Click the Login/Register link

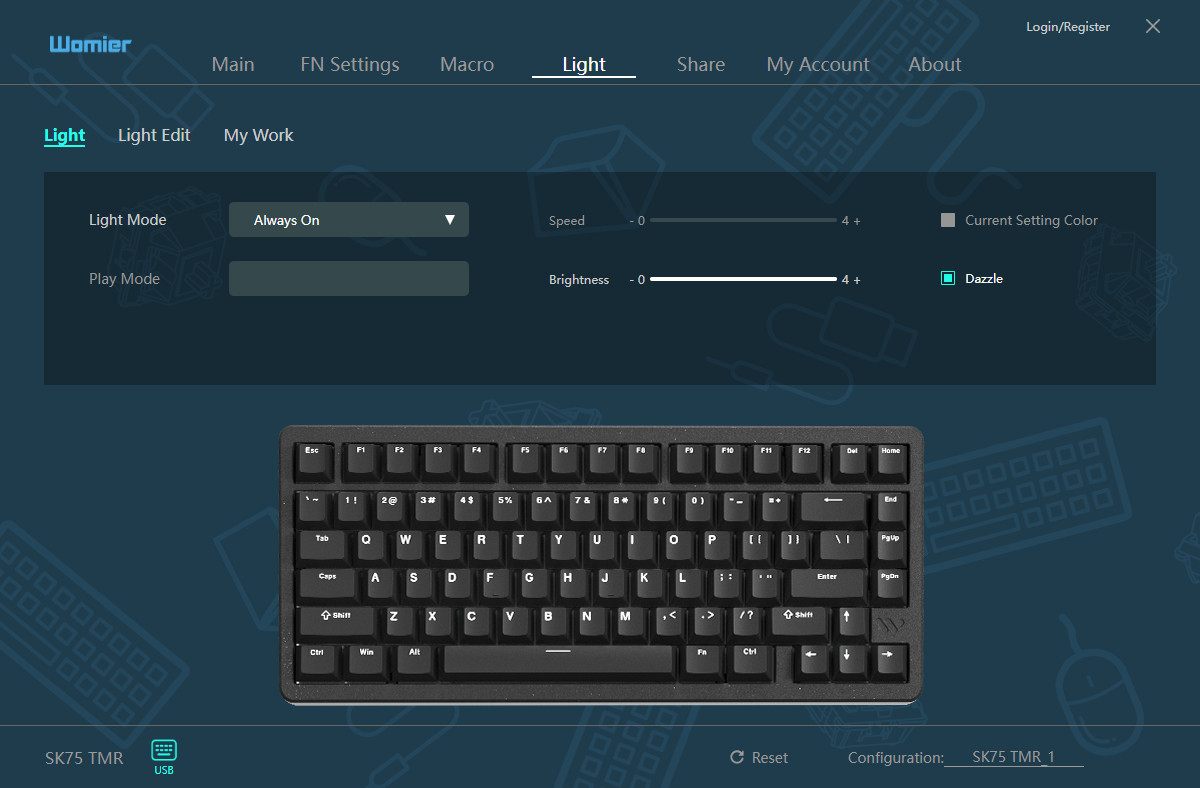1068,27
